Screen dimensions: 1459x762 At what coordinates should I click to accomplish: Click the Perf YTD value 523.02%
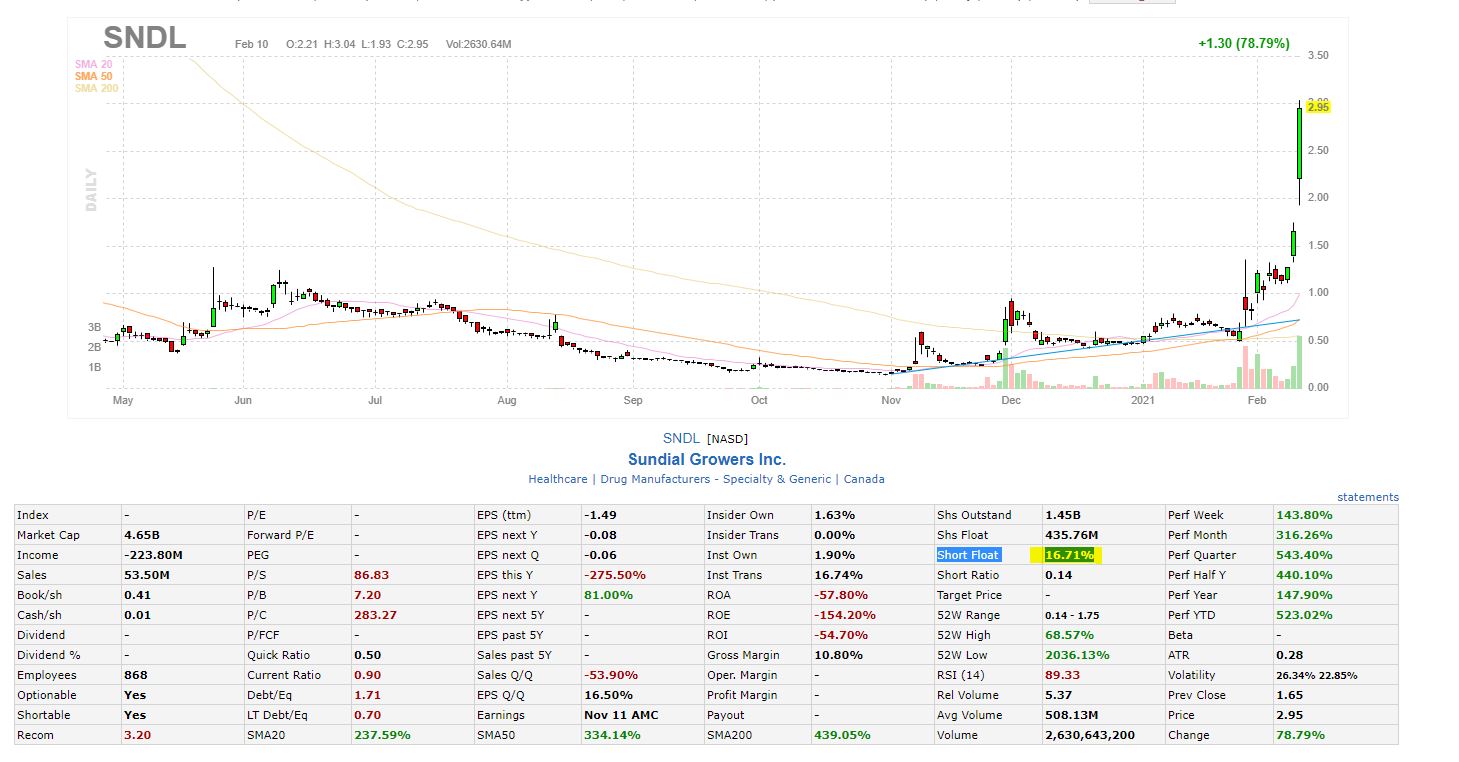[x=1305, y=615]
